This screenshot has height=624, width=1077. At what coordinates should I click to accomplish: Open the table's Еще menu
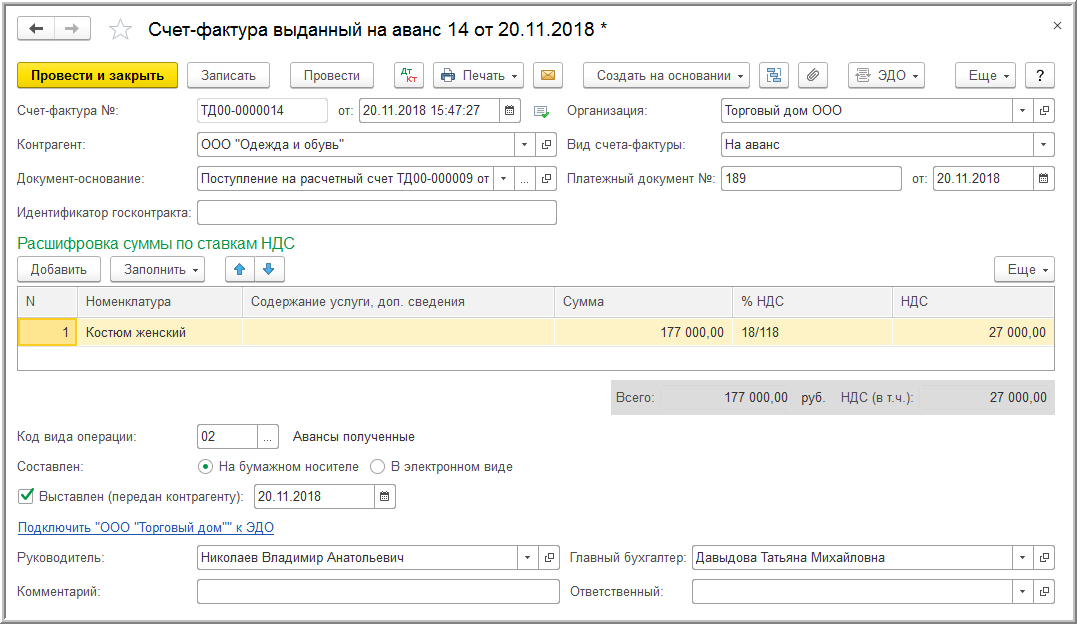click(1024, 269)
